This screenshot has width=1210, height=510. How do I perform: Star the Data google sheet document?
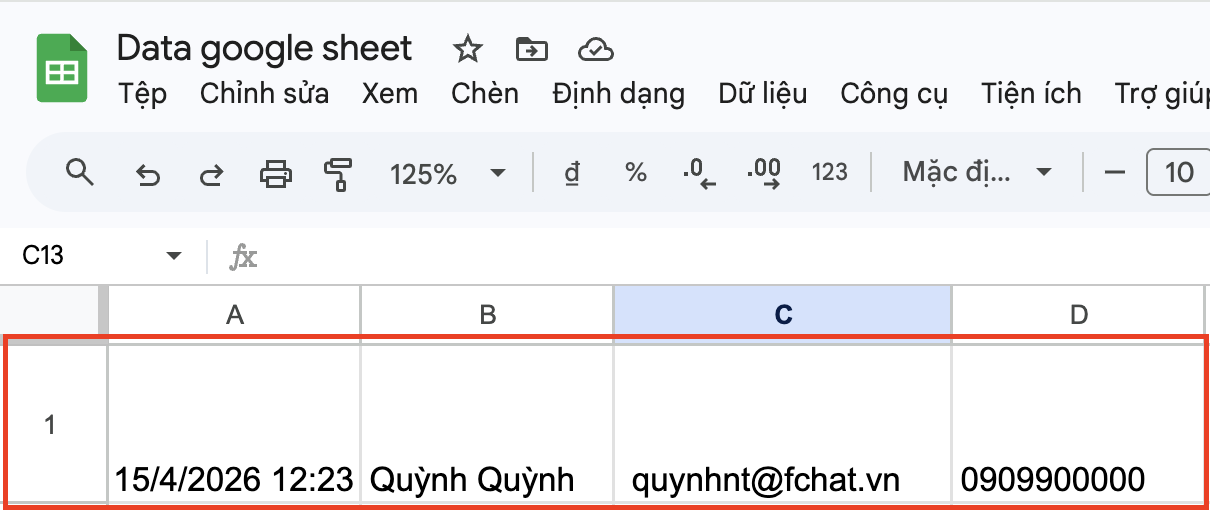(467, 49)
